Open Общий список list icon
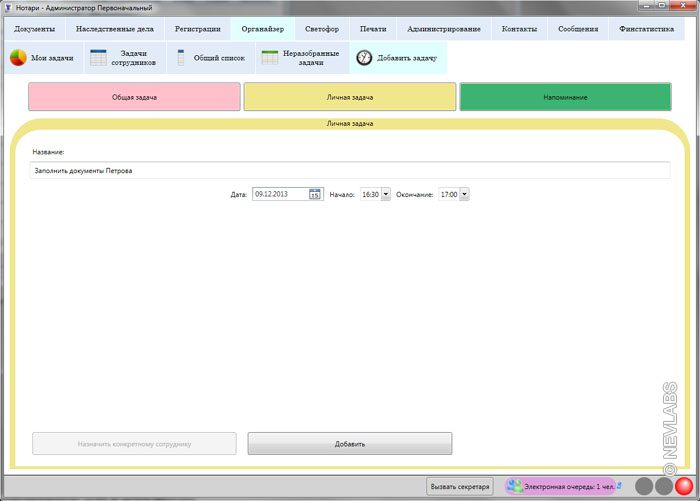 181,58
